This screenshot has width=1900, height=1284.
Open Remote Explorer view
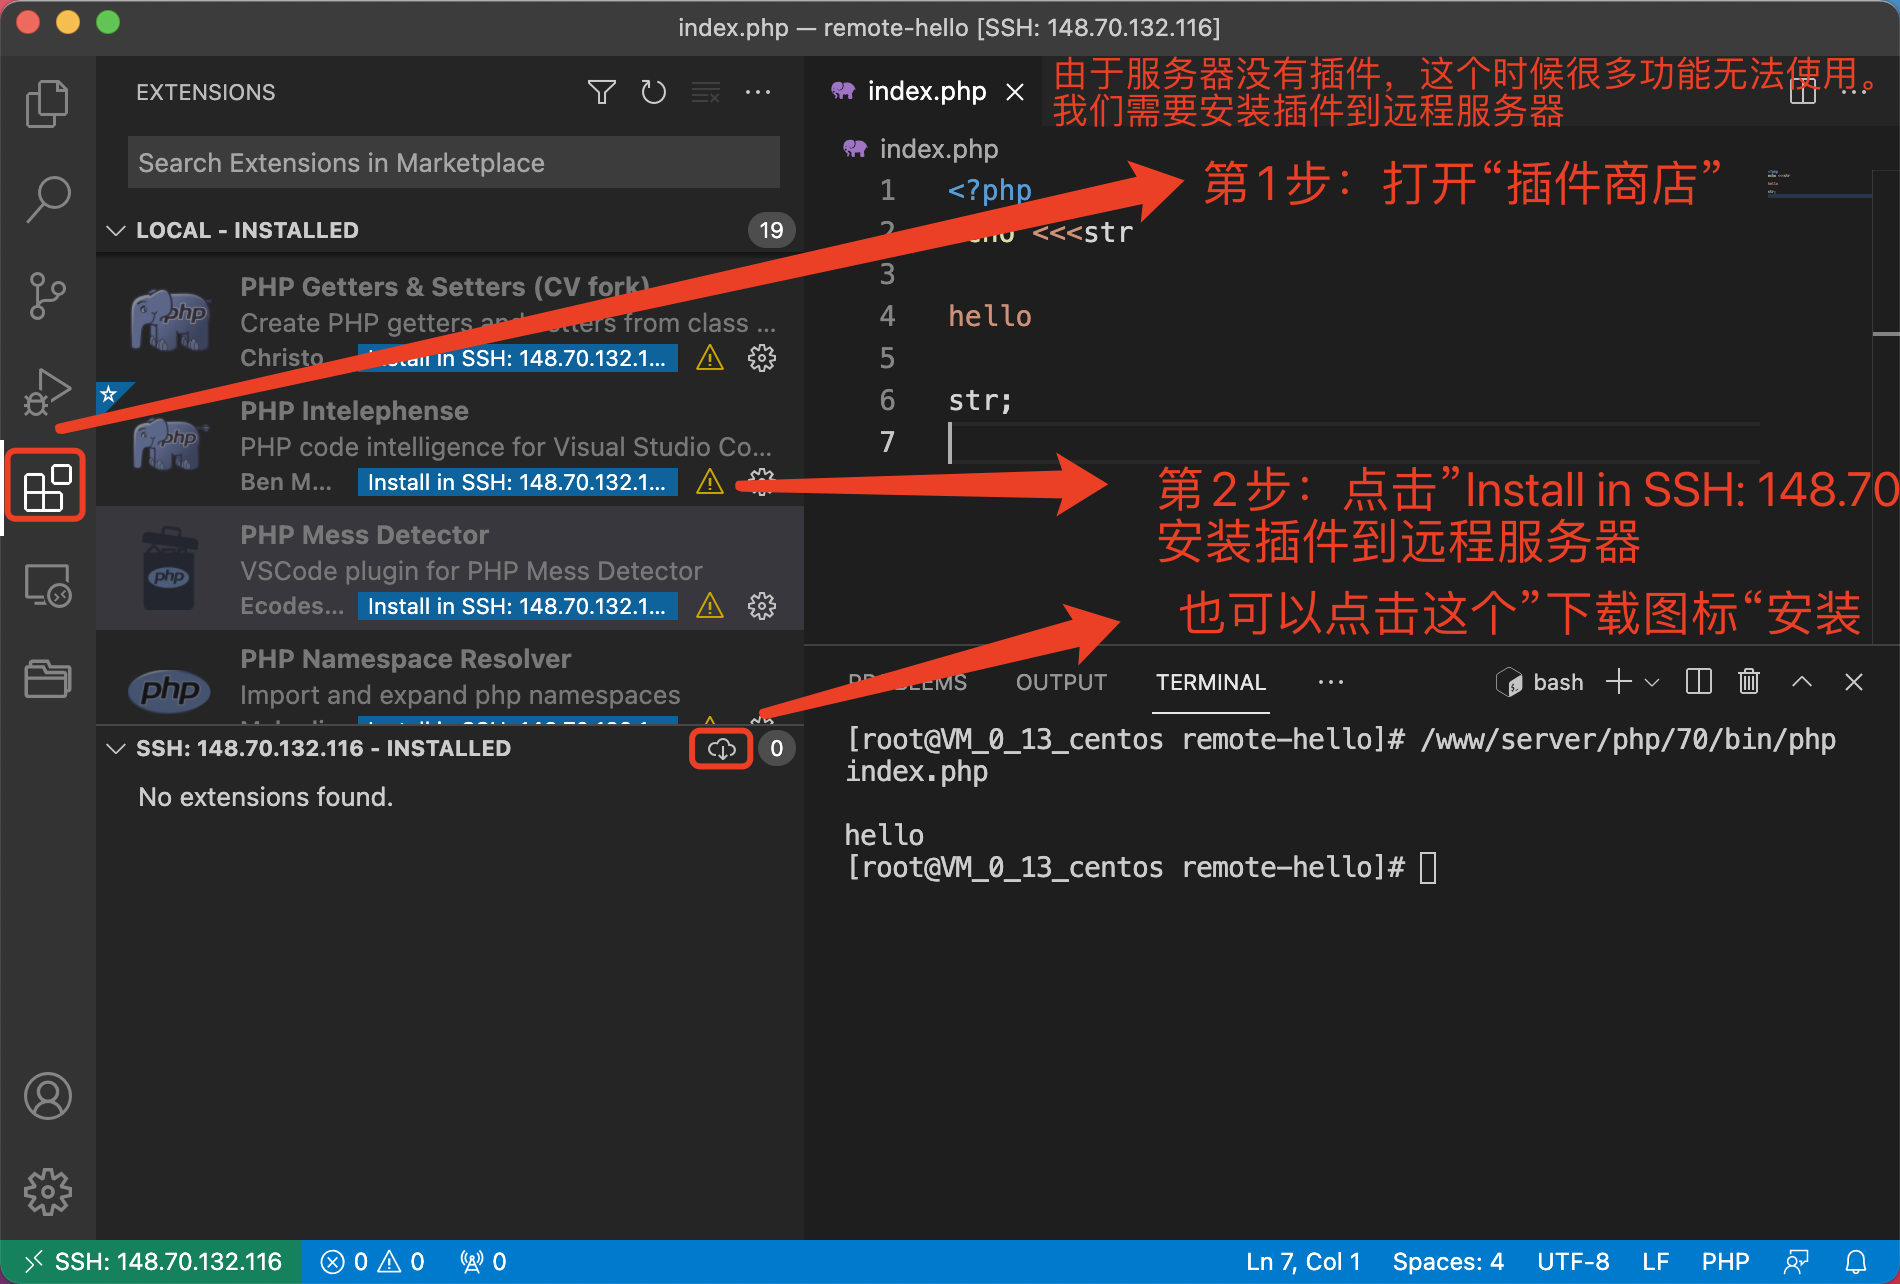click(47, 585)
